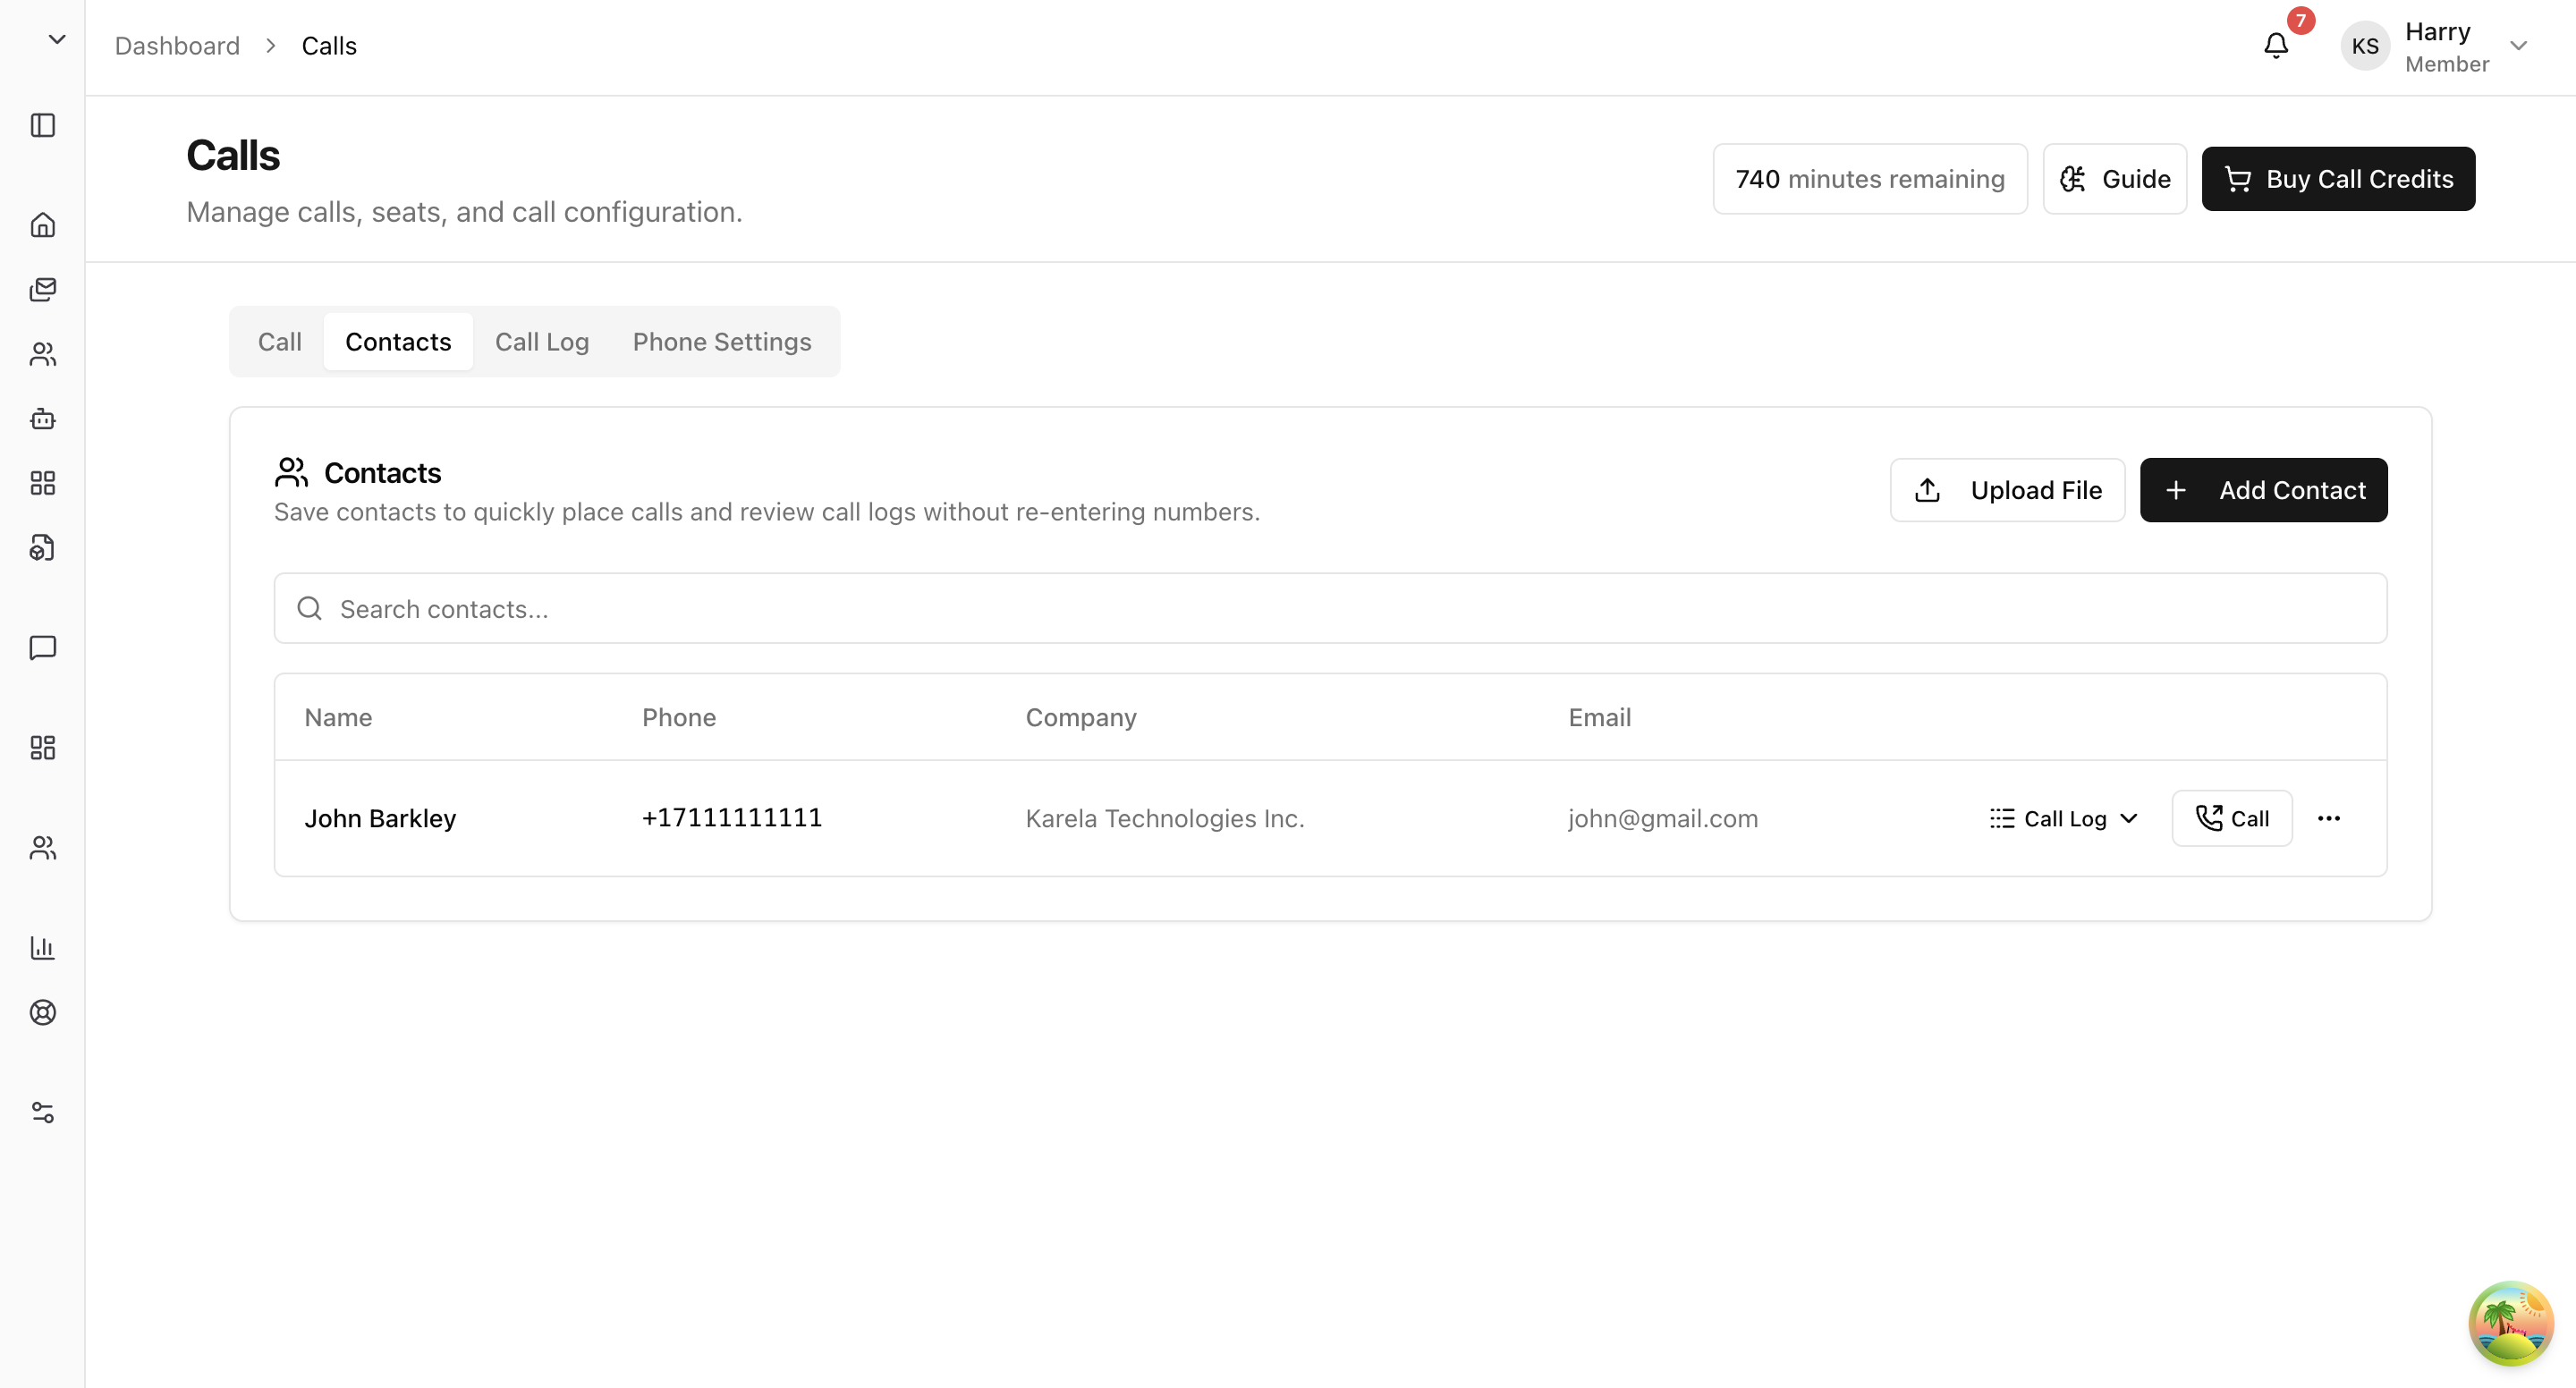Screen dimensions: 2576x1388
Task: Click the 740 minutes remaining badge
Action: (1870, 179)
